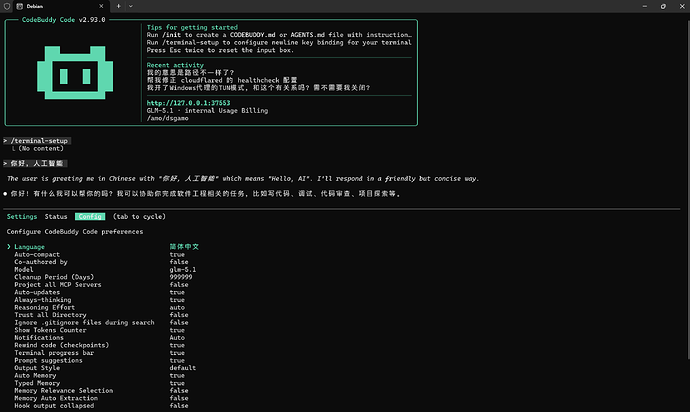Image resolution: width=690 pixels, height=412 pixels.
Task: Minimize the terminal window
Action: coord(645,6)
